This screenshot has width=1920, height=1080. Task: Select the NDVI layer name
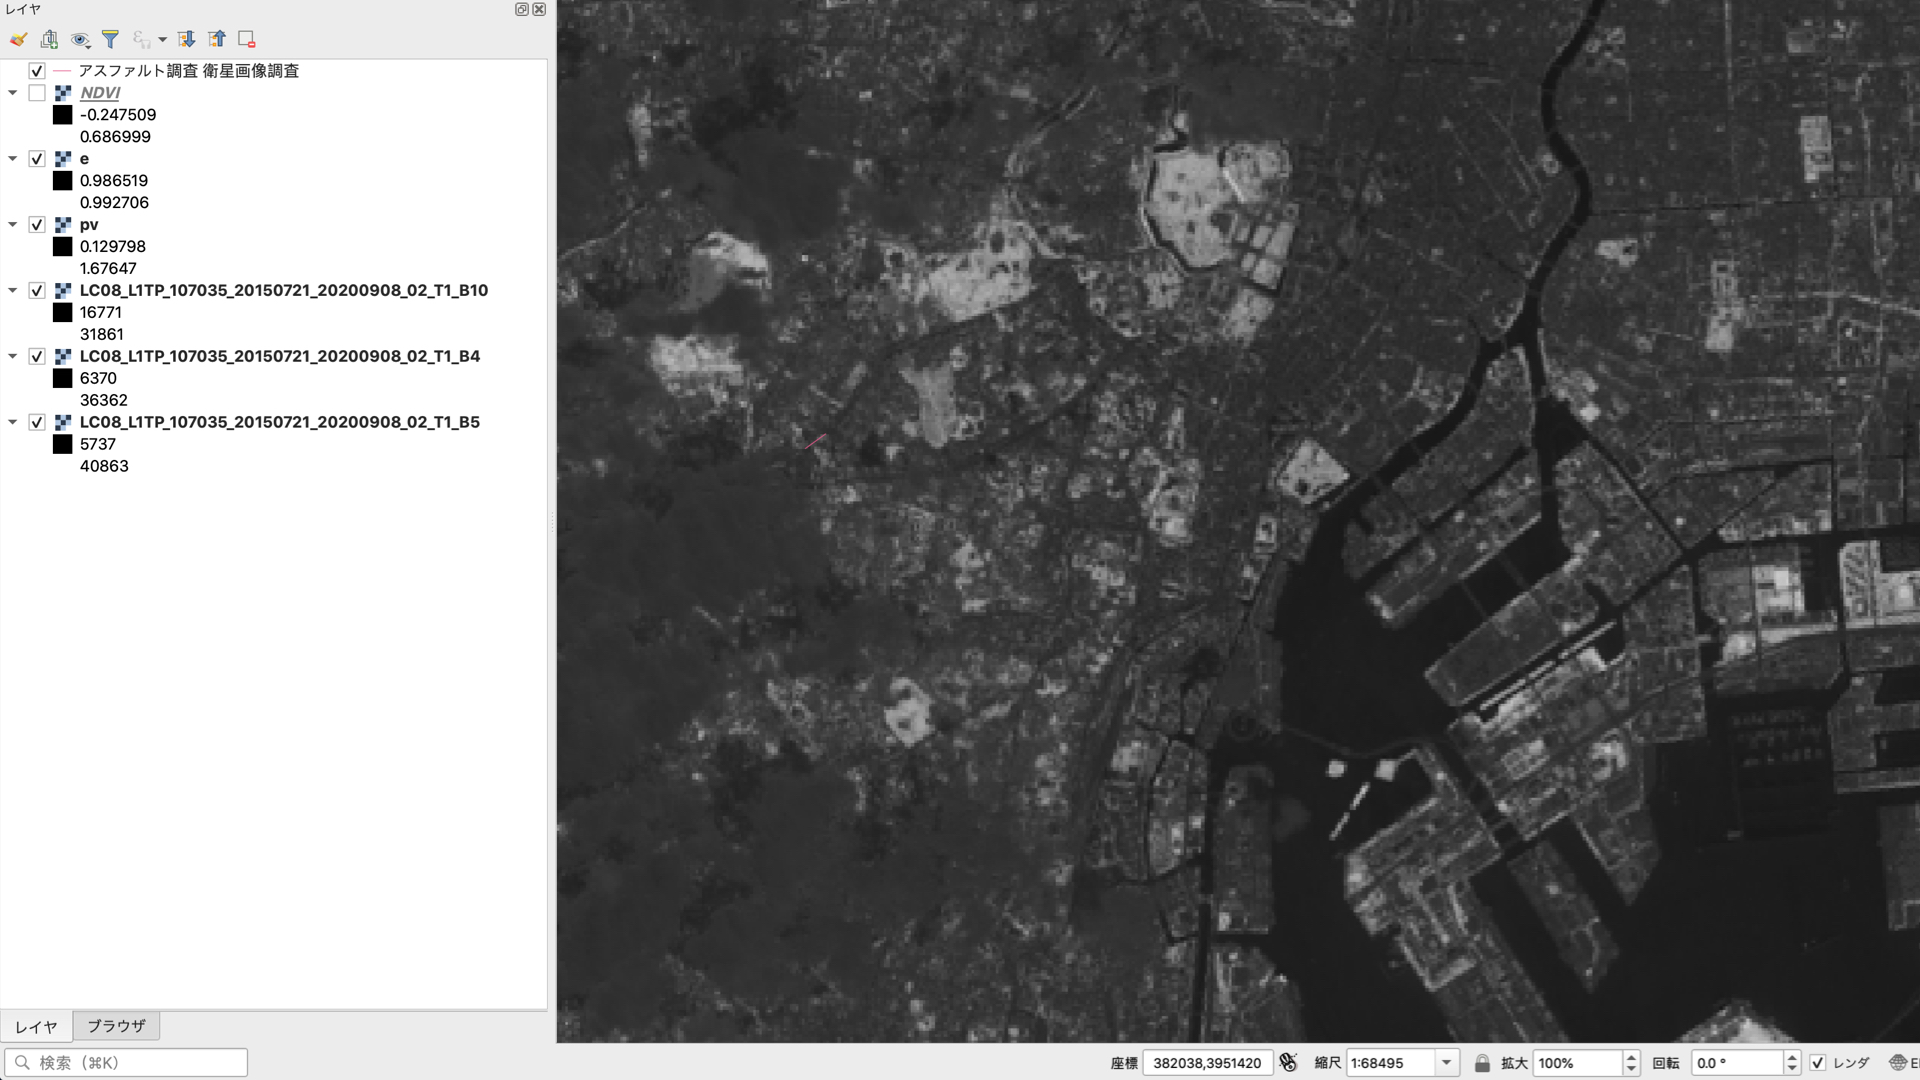tap(100, 93)
